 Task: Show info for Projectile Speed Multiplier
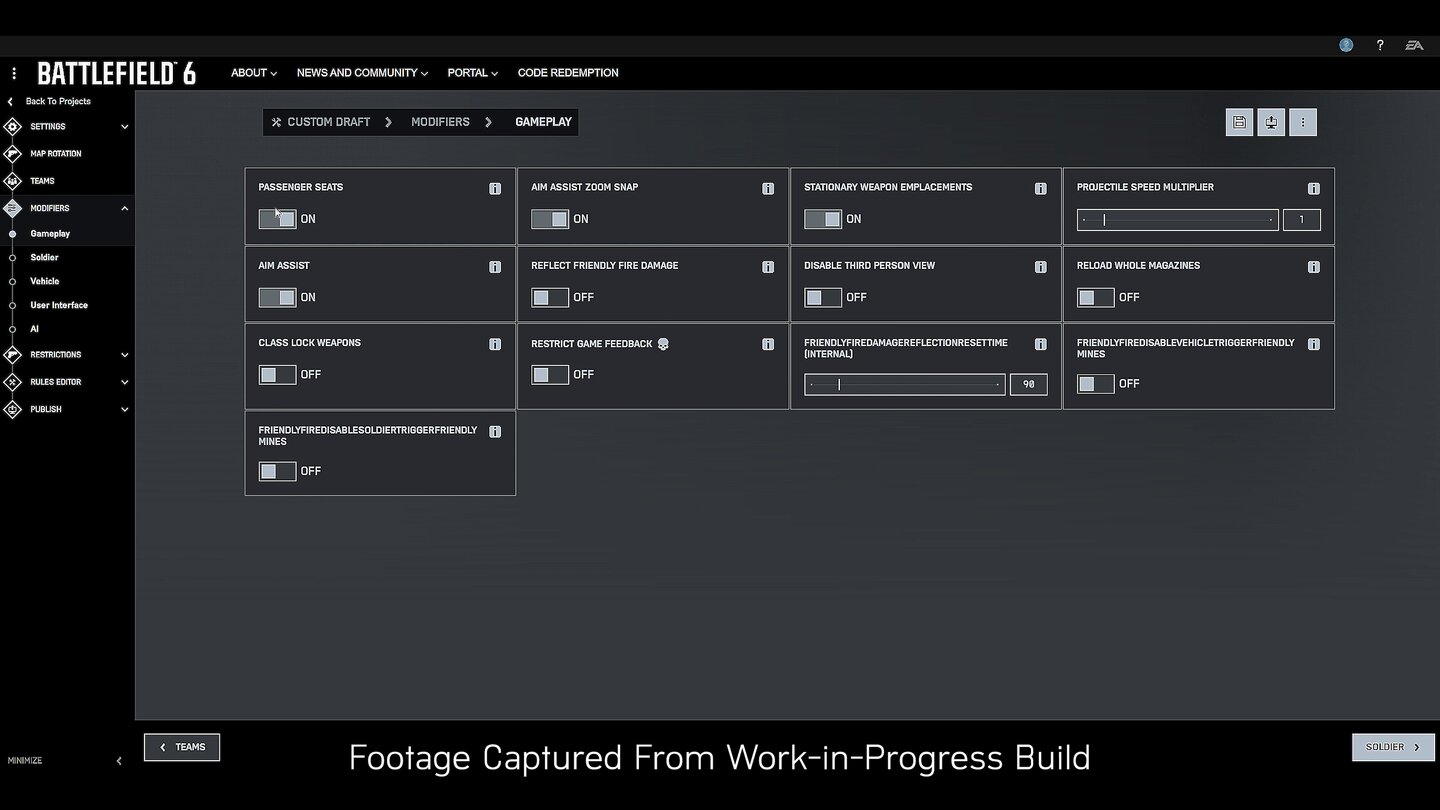pyautogui.click(x=1313, y=188)
